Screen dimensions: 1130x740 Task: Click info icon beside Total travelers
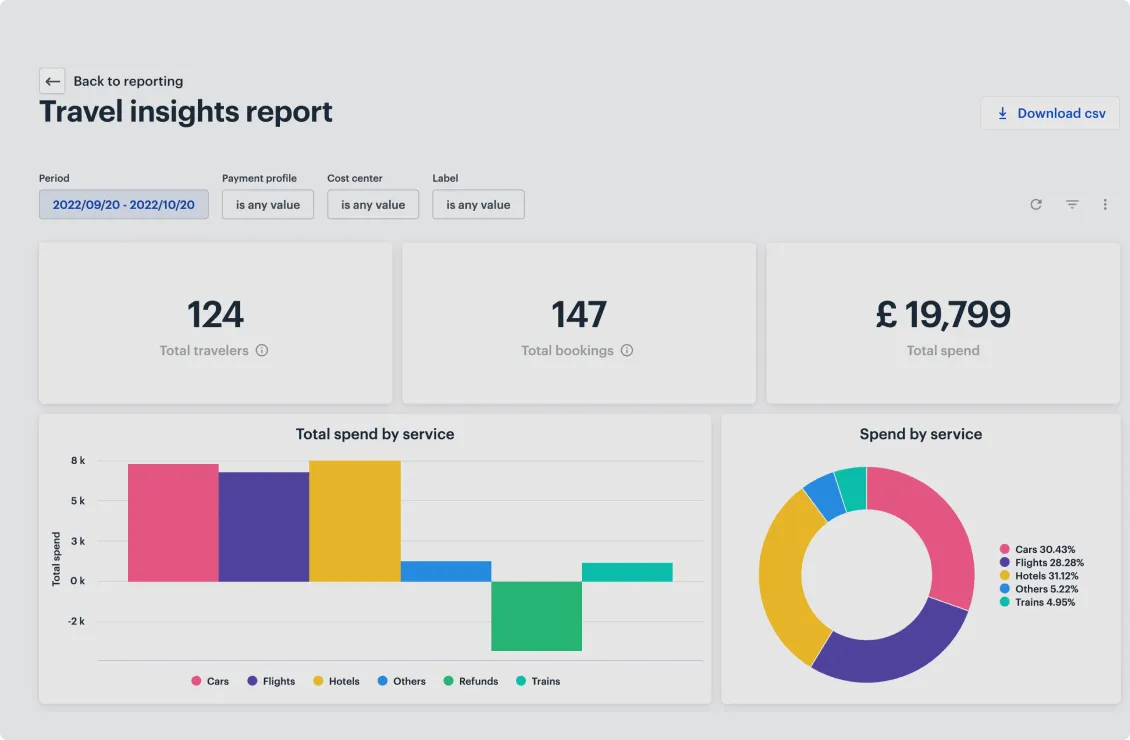262,350
